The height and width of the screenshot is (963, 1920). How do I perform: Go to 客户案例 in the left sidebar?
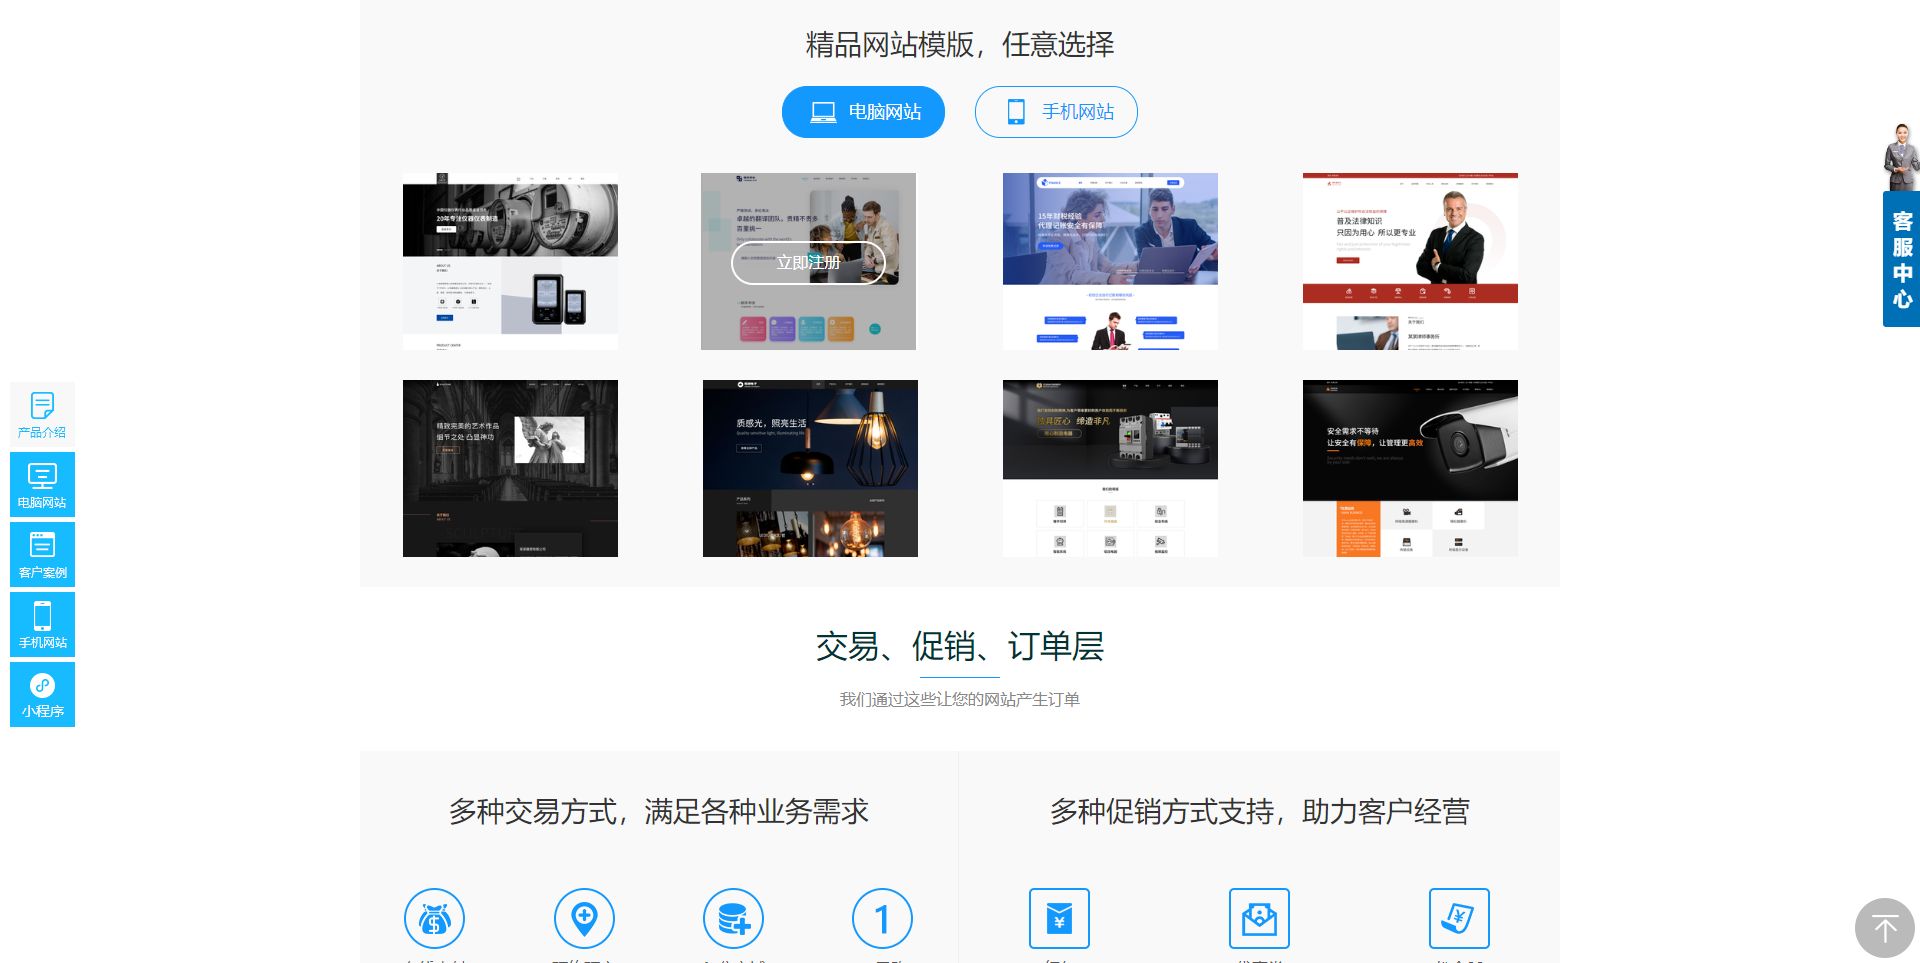click(x=42, y=555)
